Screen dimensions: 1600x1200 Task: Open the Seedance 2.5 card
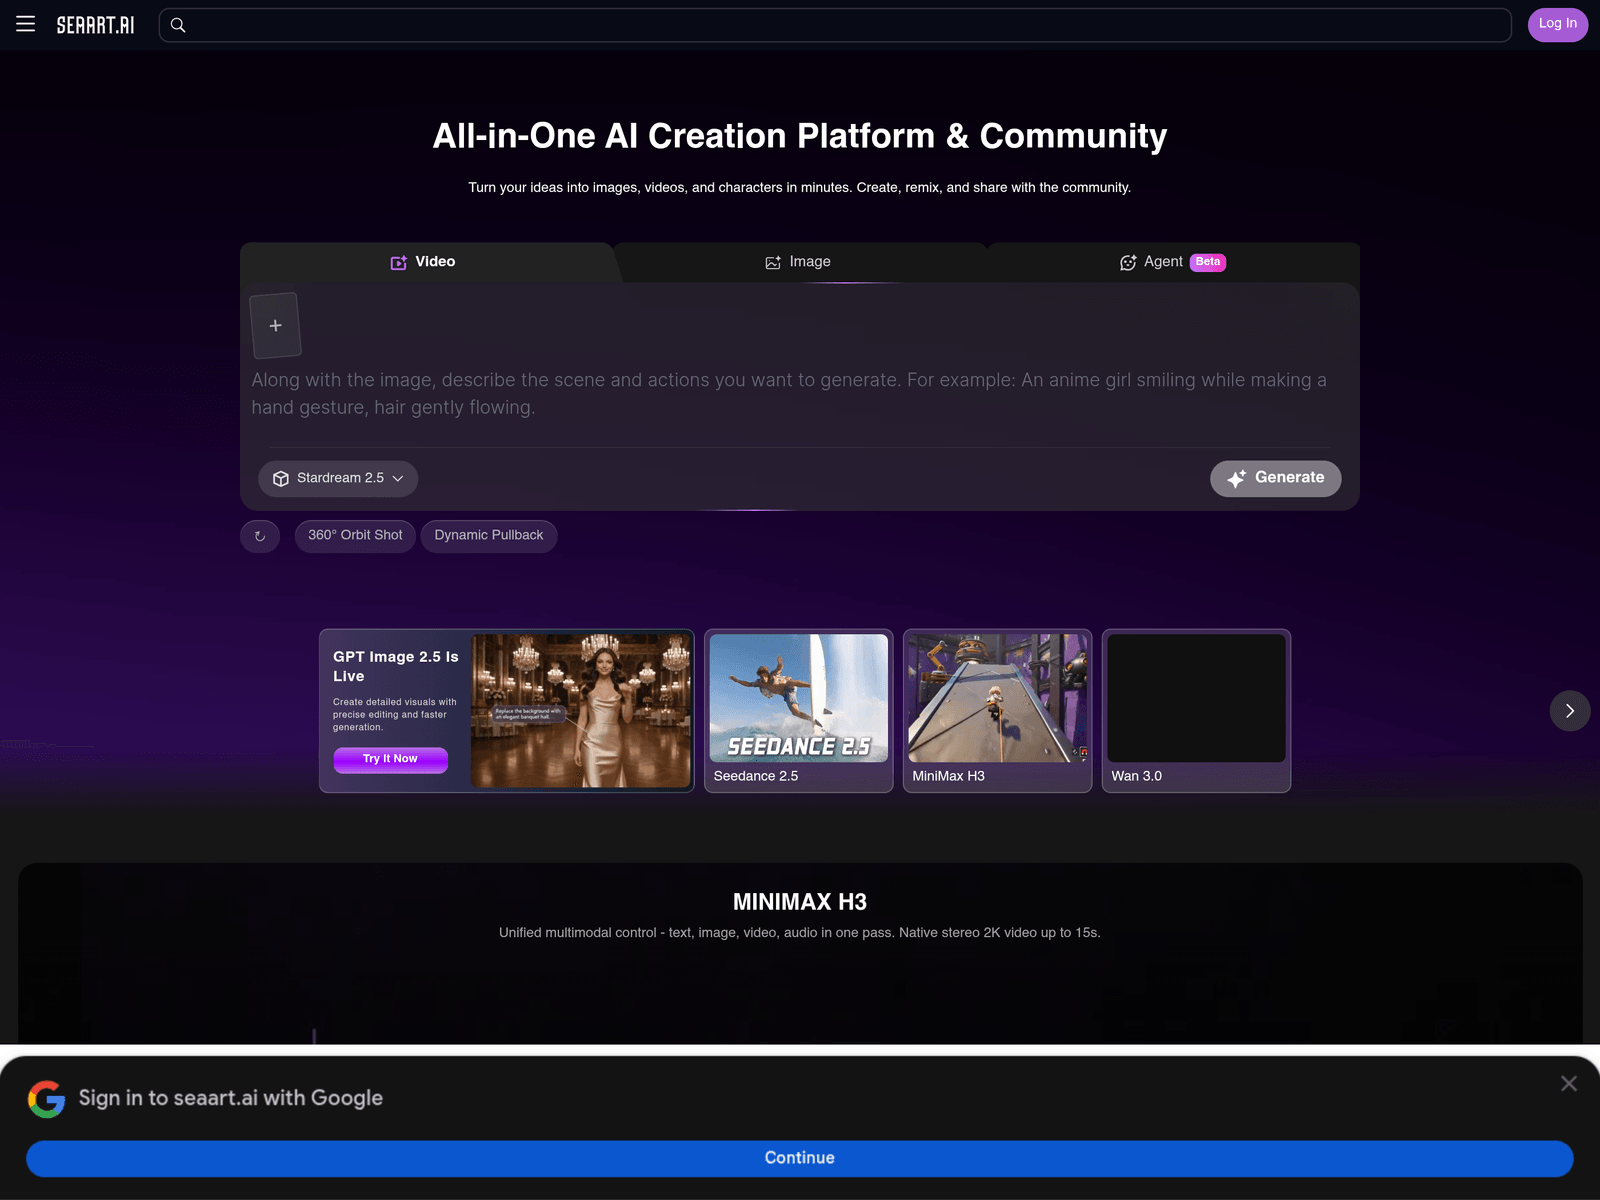(x=799, y=711)
